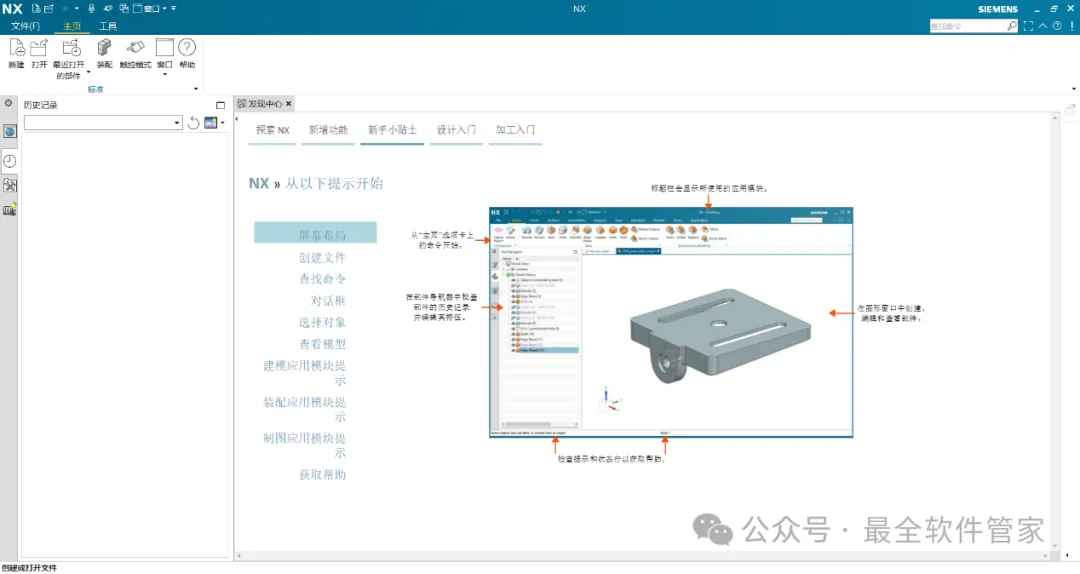Open the process studio sidebar tab icon

point(10,185)
